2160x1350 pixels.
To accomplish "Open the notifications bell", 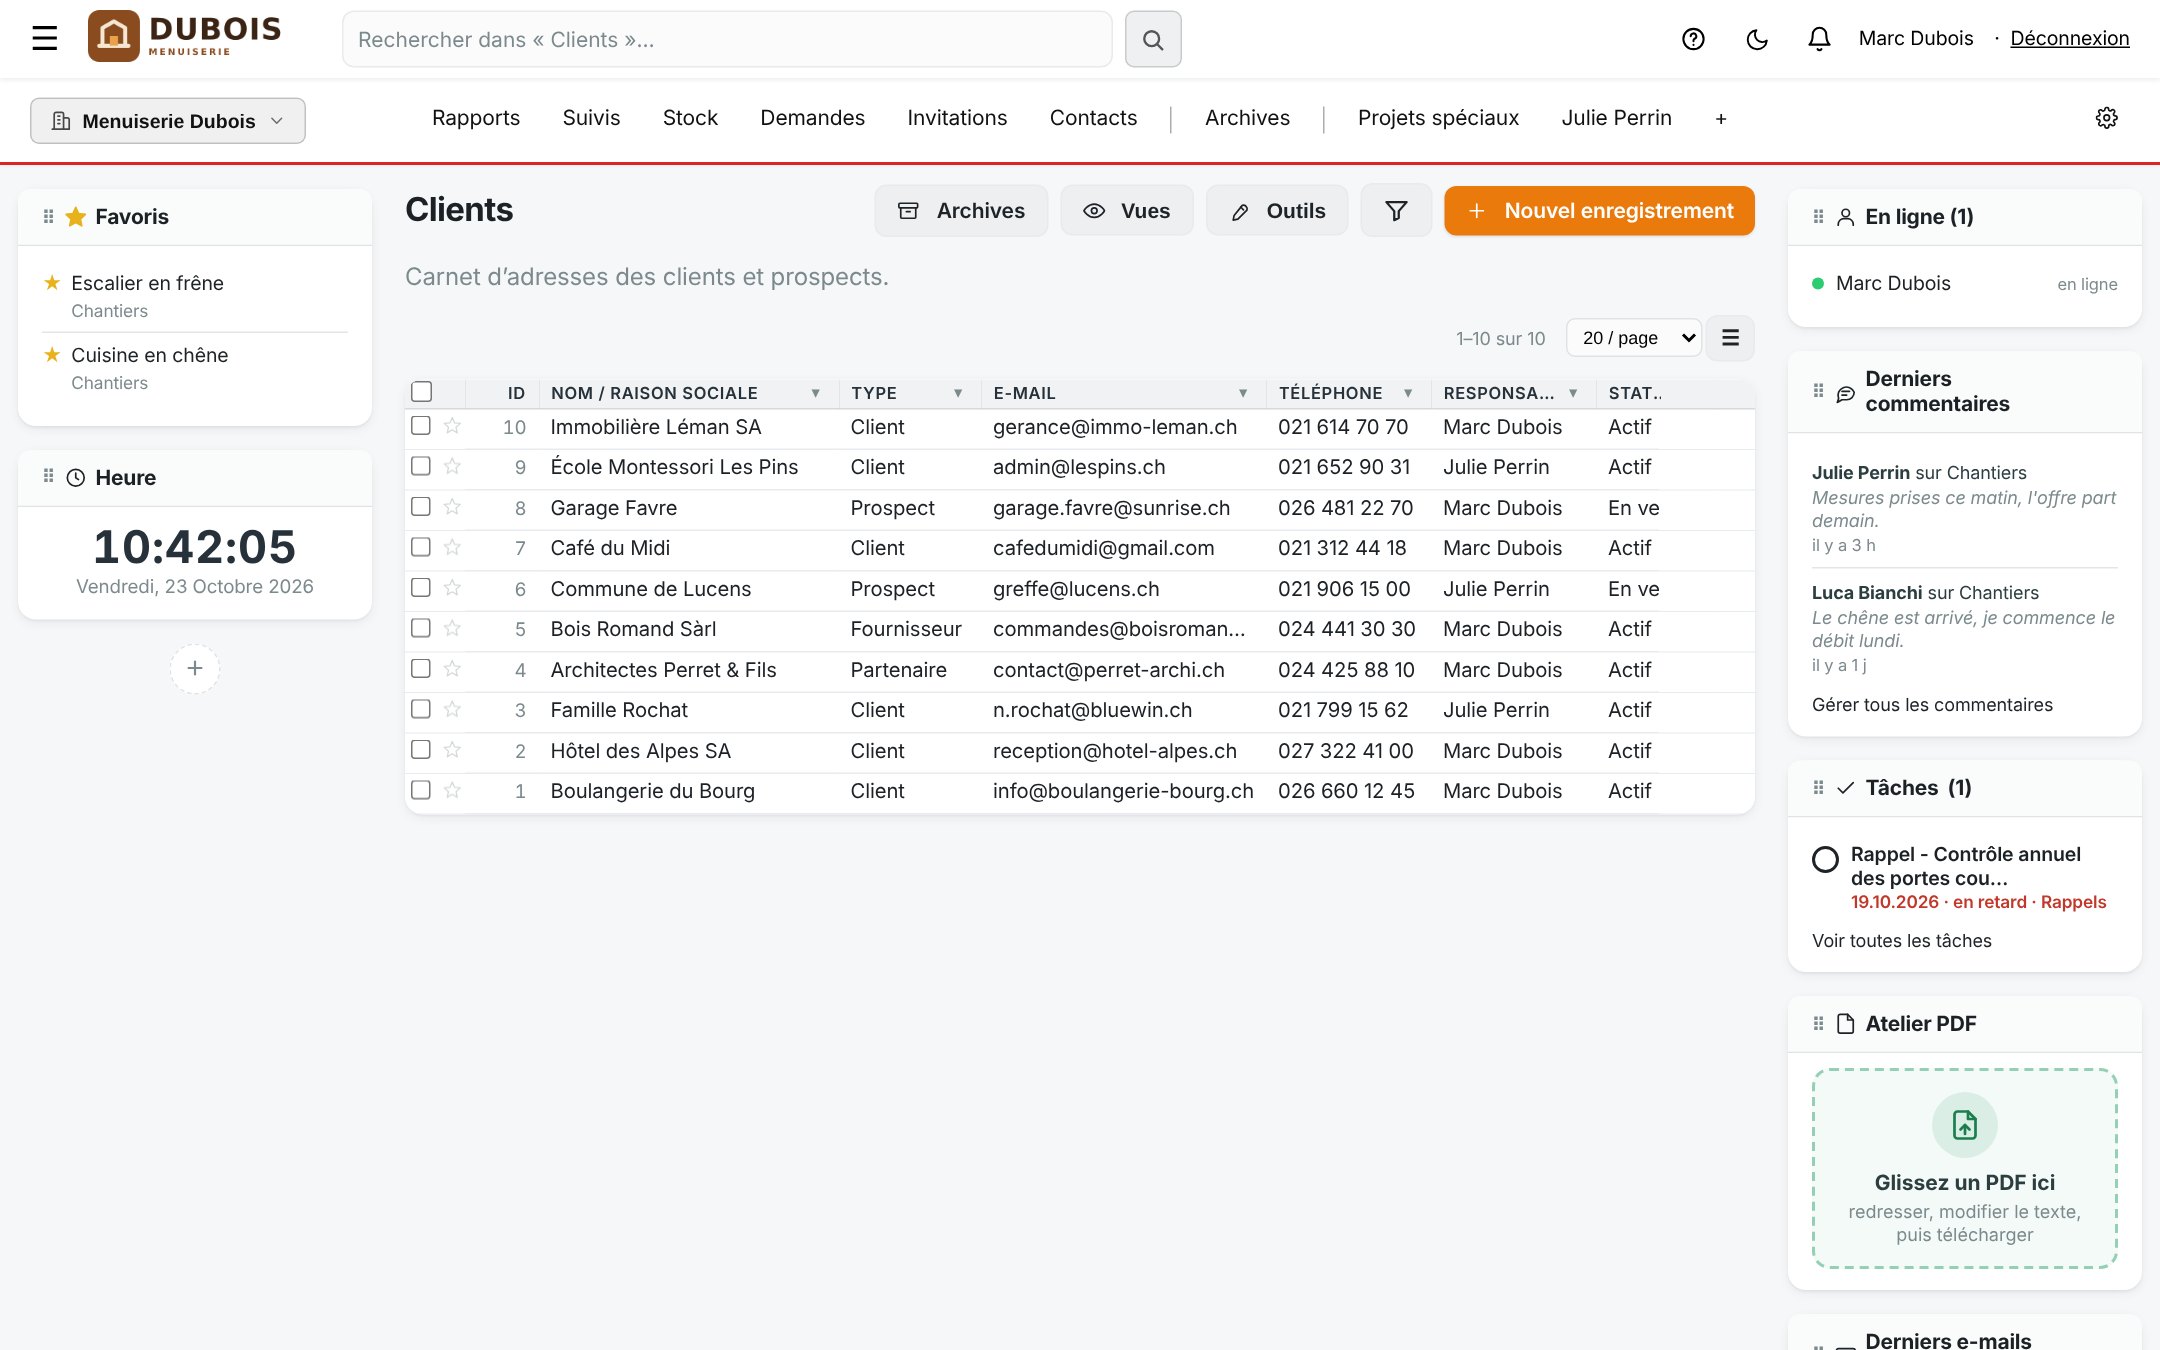I will (x=1819, y=39).
